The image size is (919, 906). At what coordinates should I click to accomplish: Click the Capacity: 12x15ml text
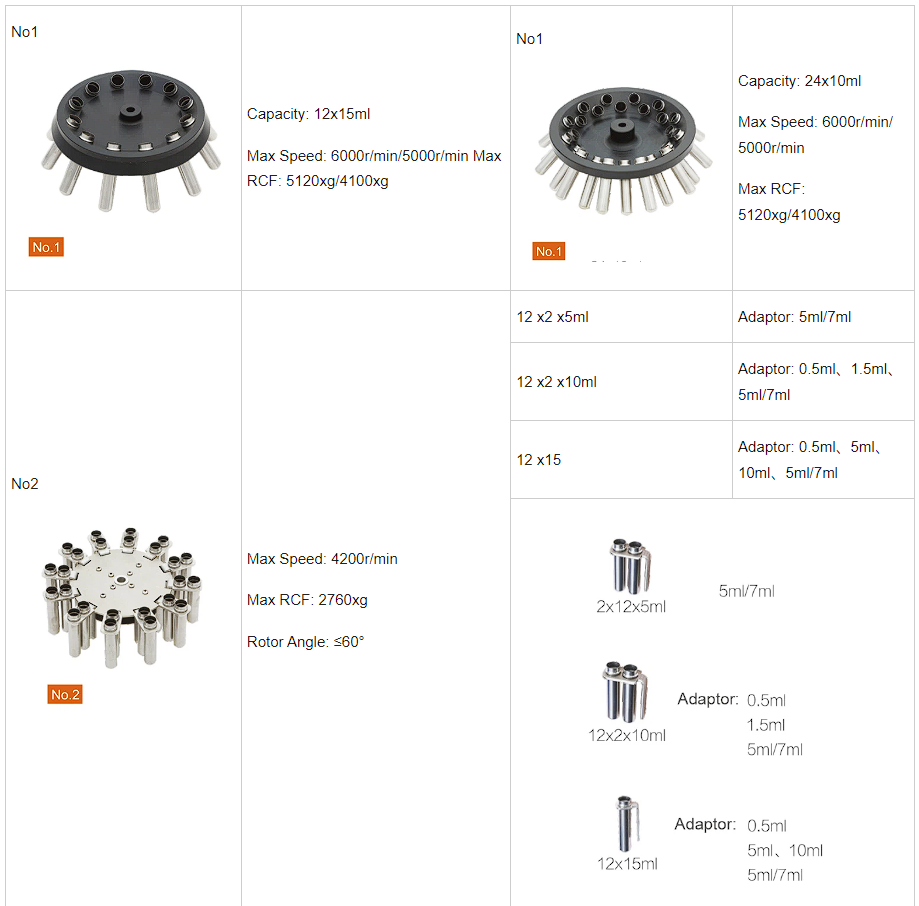[x=308, y=114]
